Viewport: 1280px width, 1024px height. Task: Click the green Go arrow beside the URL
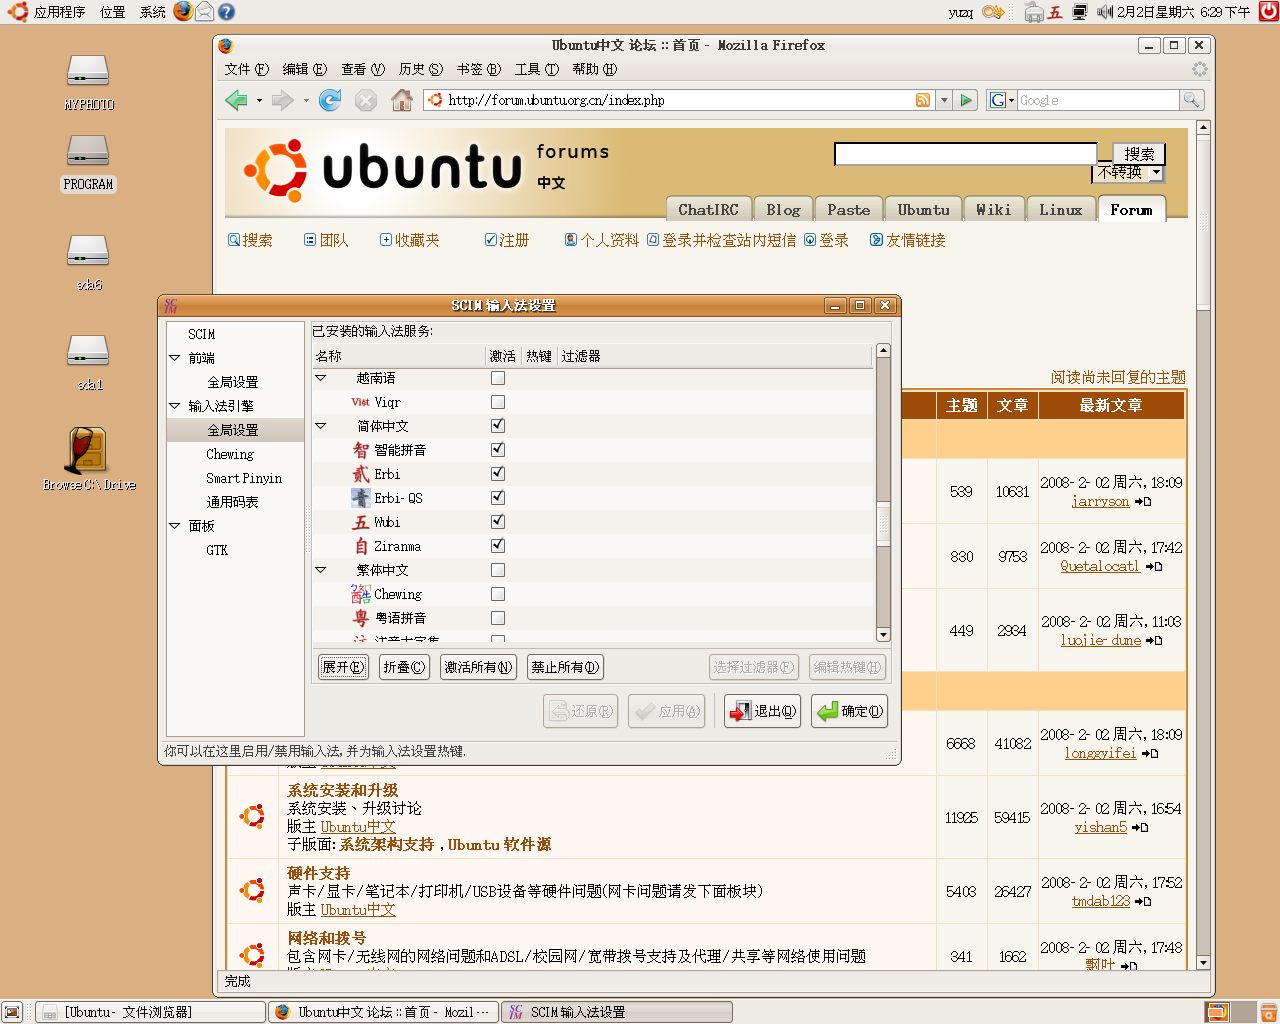pos(966,100)
